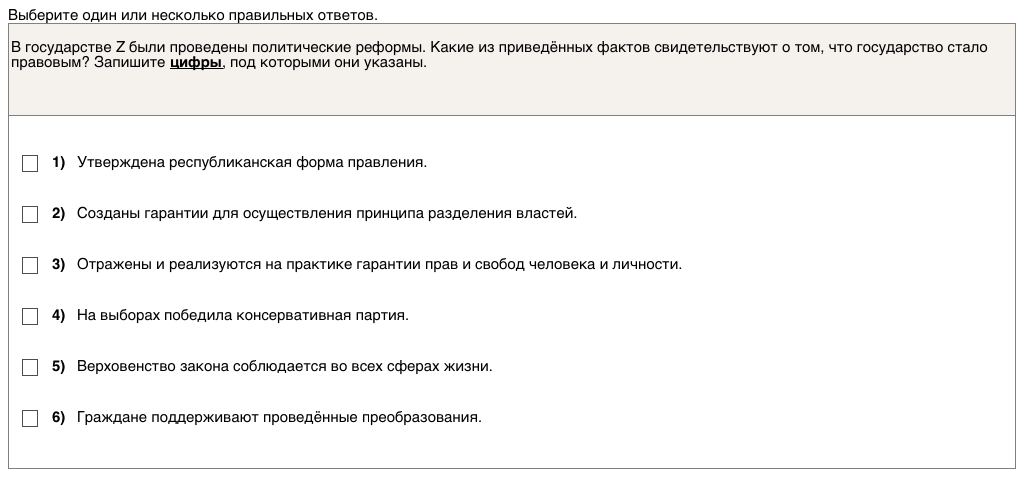Select checkbox for answer 4
The height and width of the screenshot is (477, 1024).
[x=30, y=316]
